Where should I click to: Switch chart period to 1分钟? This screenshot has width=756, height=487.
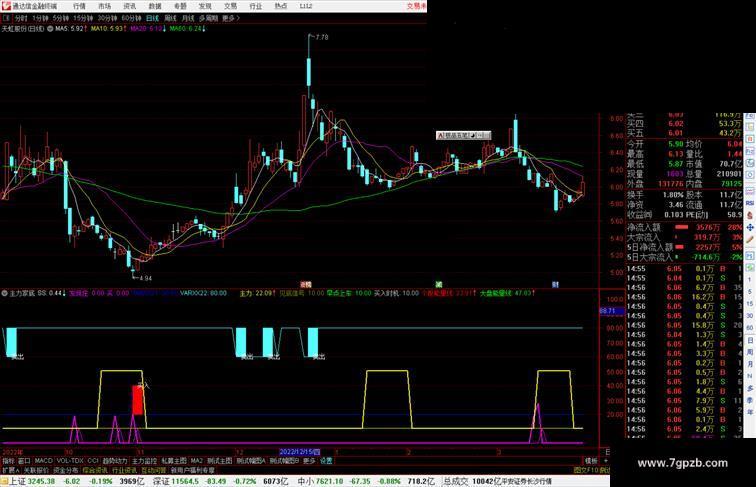[x=40, y=18]
